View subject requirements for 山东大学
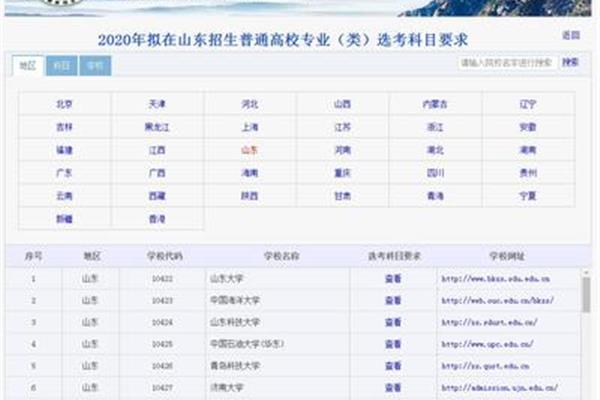The width and height of the screenshot is (600, 400). coord(393,279)
